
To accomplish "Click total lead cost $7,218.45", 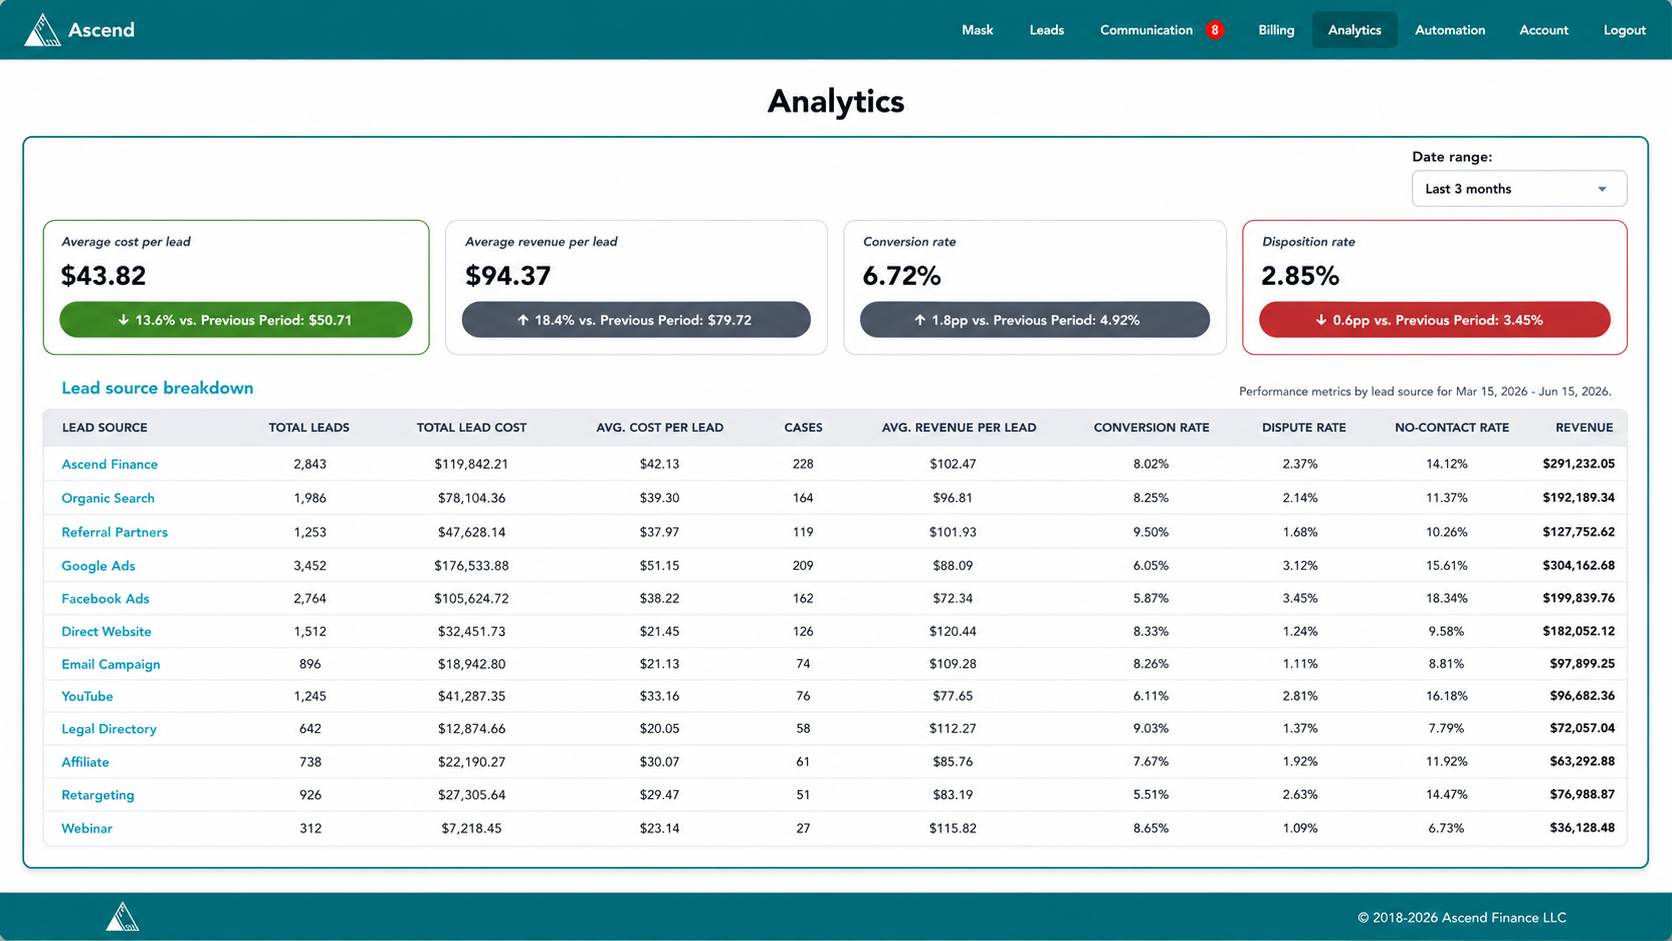I will coord(471,828).
